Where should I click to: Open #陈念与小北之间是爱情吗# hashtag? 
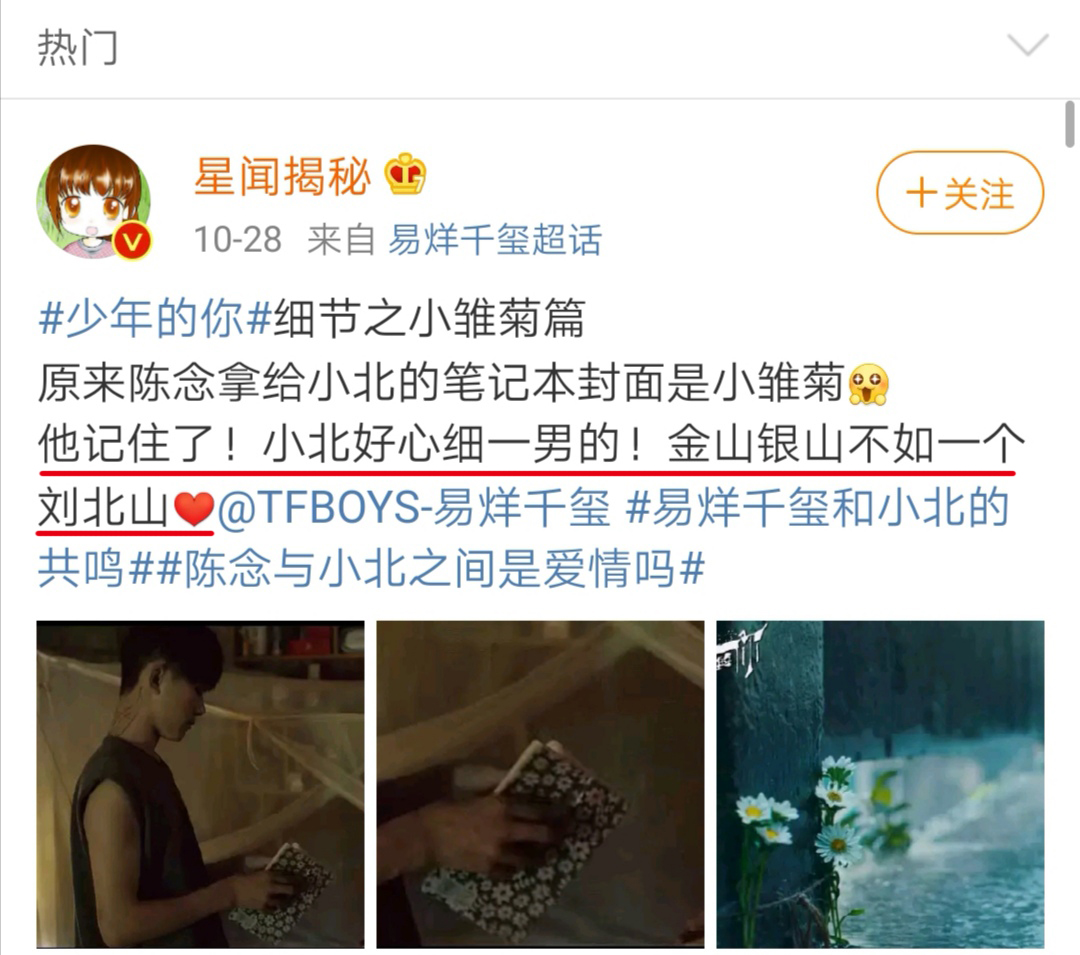(x=430, y=570)
